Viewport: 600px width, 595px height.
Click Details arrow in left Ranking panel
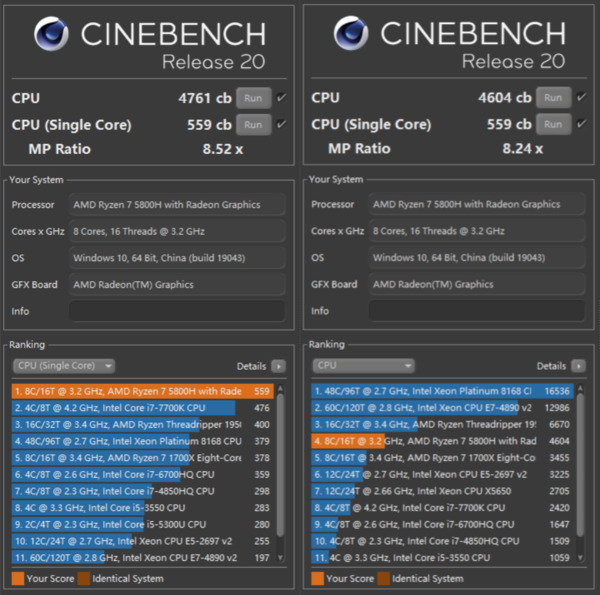click(279, 366)
